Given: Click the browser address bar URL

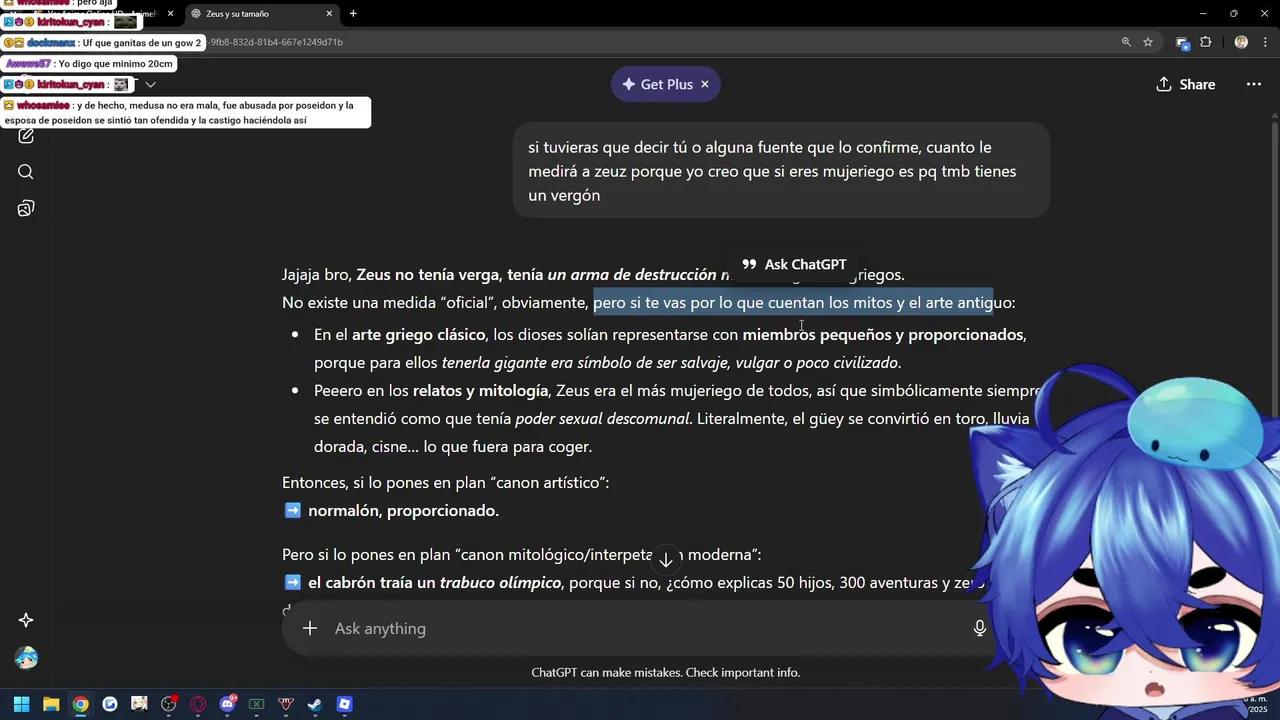Looking at the screenshot, I should (x=276, y=42).
